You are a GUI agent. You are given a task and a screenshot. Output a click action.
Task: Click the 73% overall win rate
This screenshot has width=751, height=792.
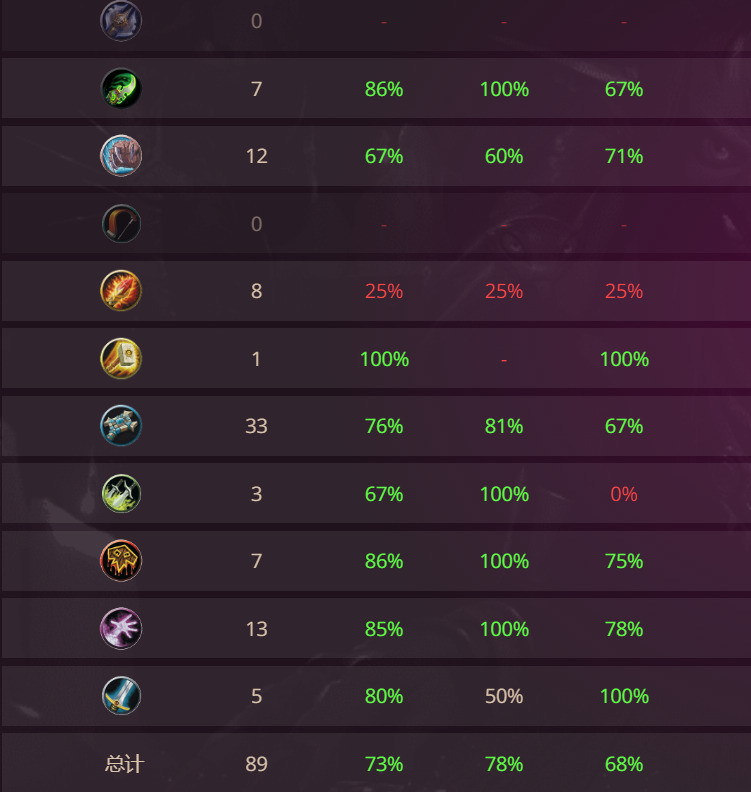tap(384, 764)
